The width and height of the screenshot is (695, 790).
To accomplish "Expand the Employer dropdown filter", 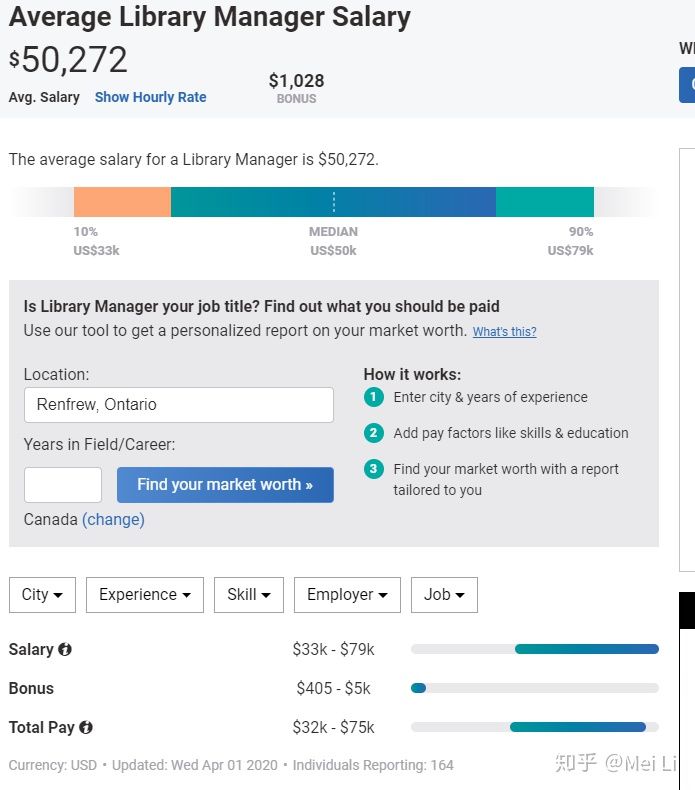I will coord(347,595).
